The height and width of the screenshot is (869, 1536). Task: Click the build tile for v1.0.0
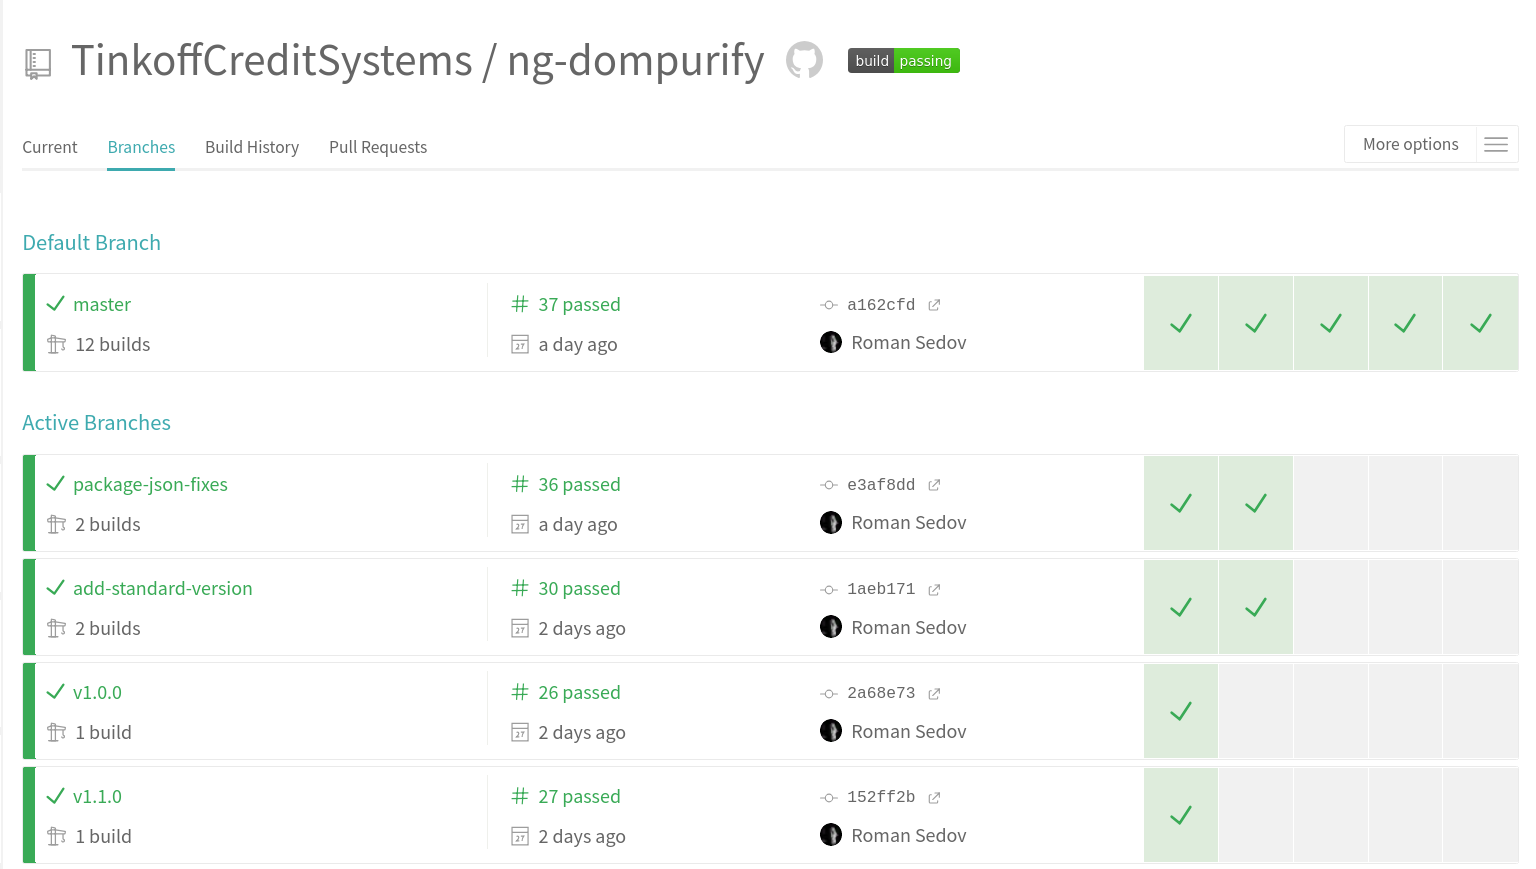click(x=1181, y=711)
